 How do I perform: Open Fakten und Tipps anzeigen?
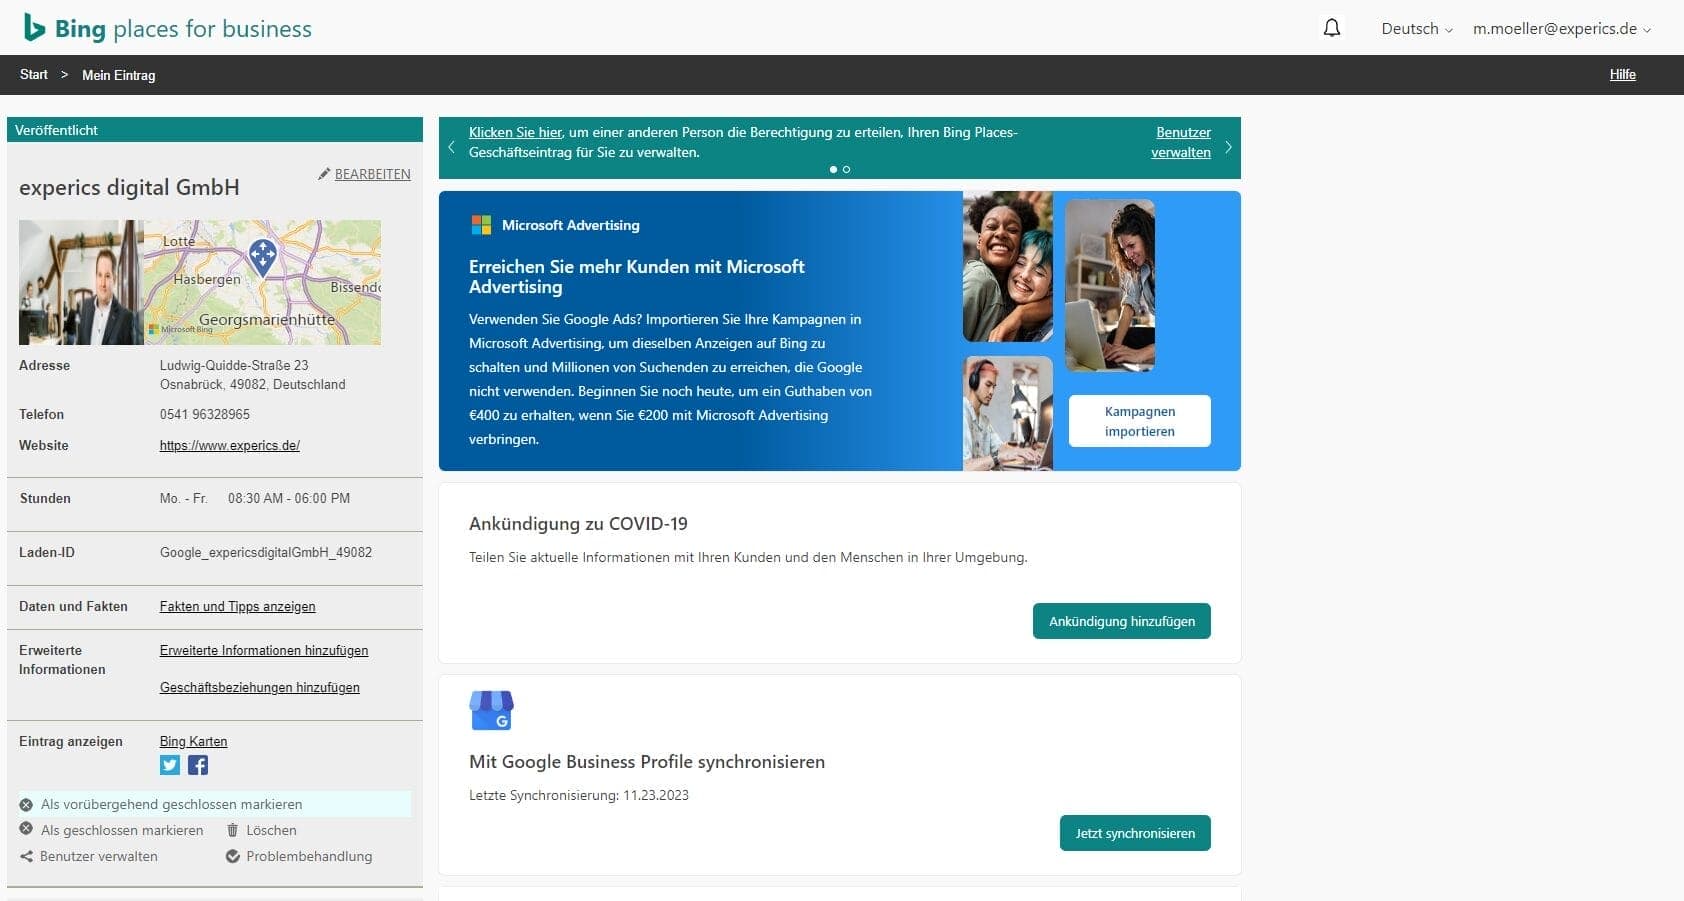pos(237,607)
